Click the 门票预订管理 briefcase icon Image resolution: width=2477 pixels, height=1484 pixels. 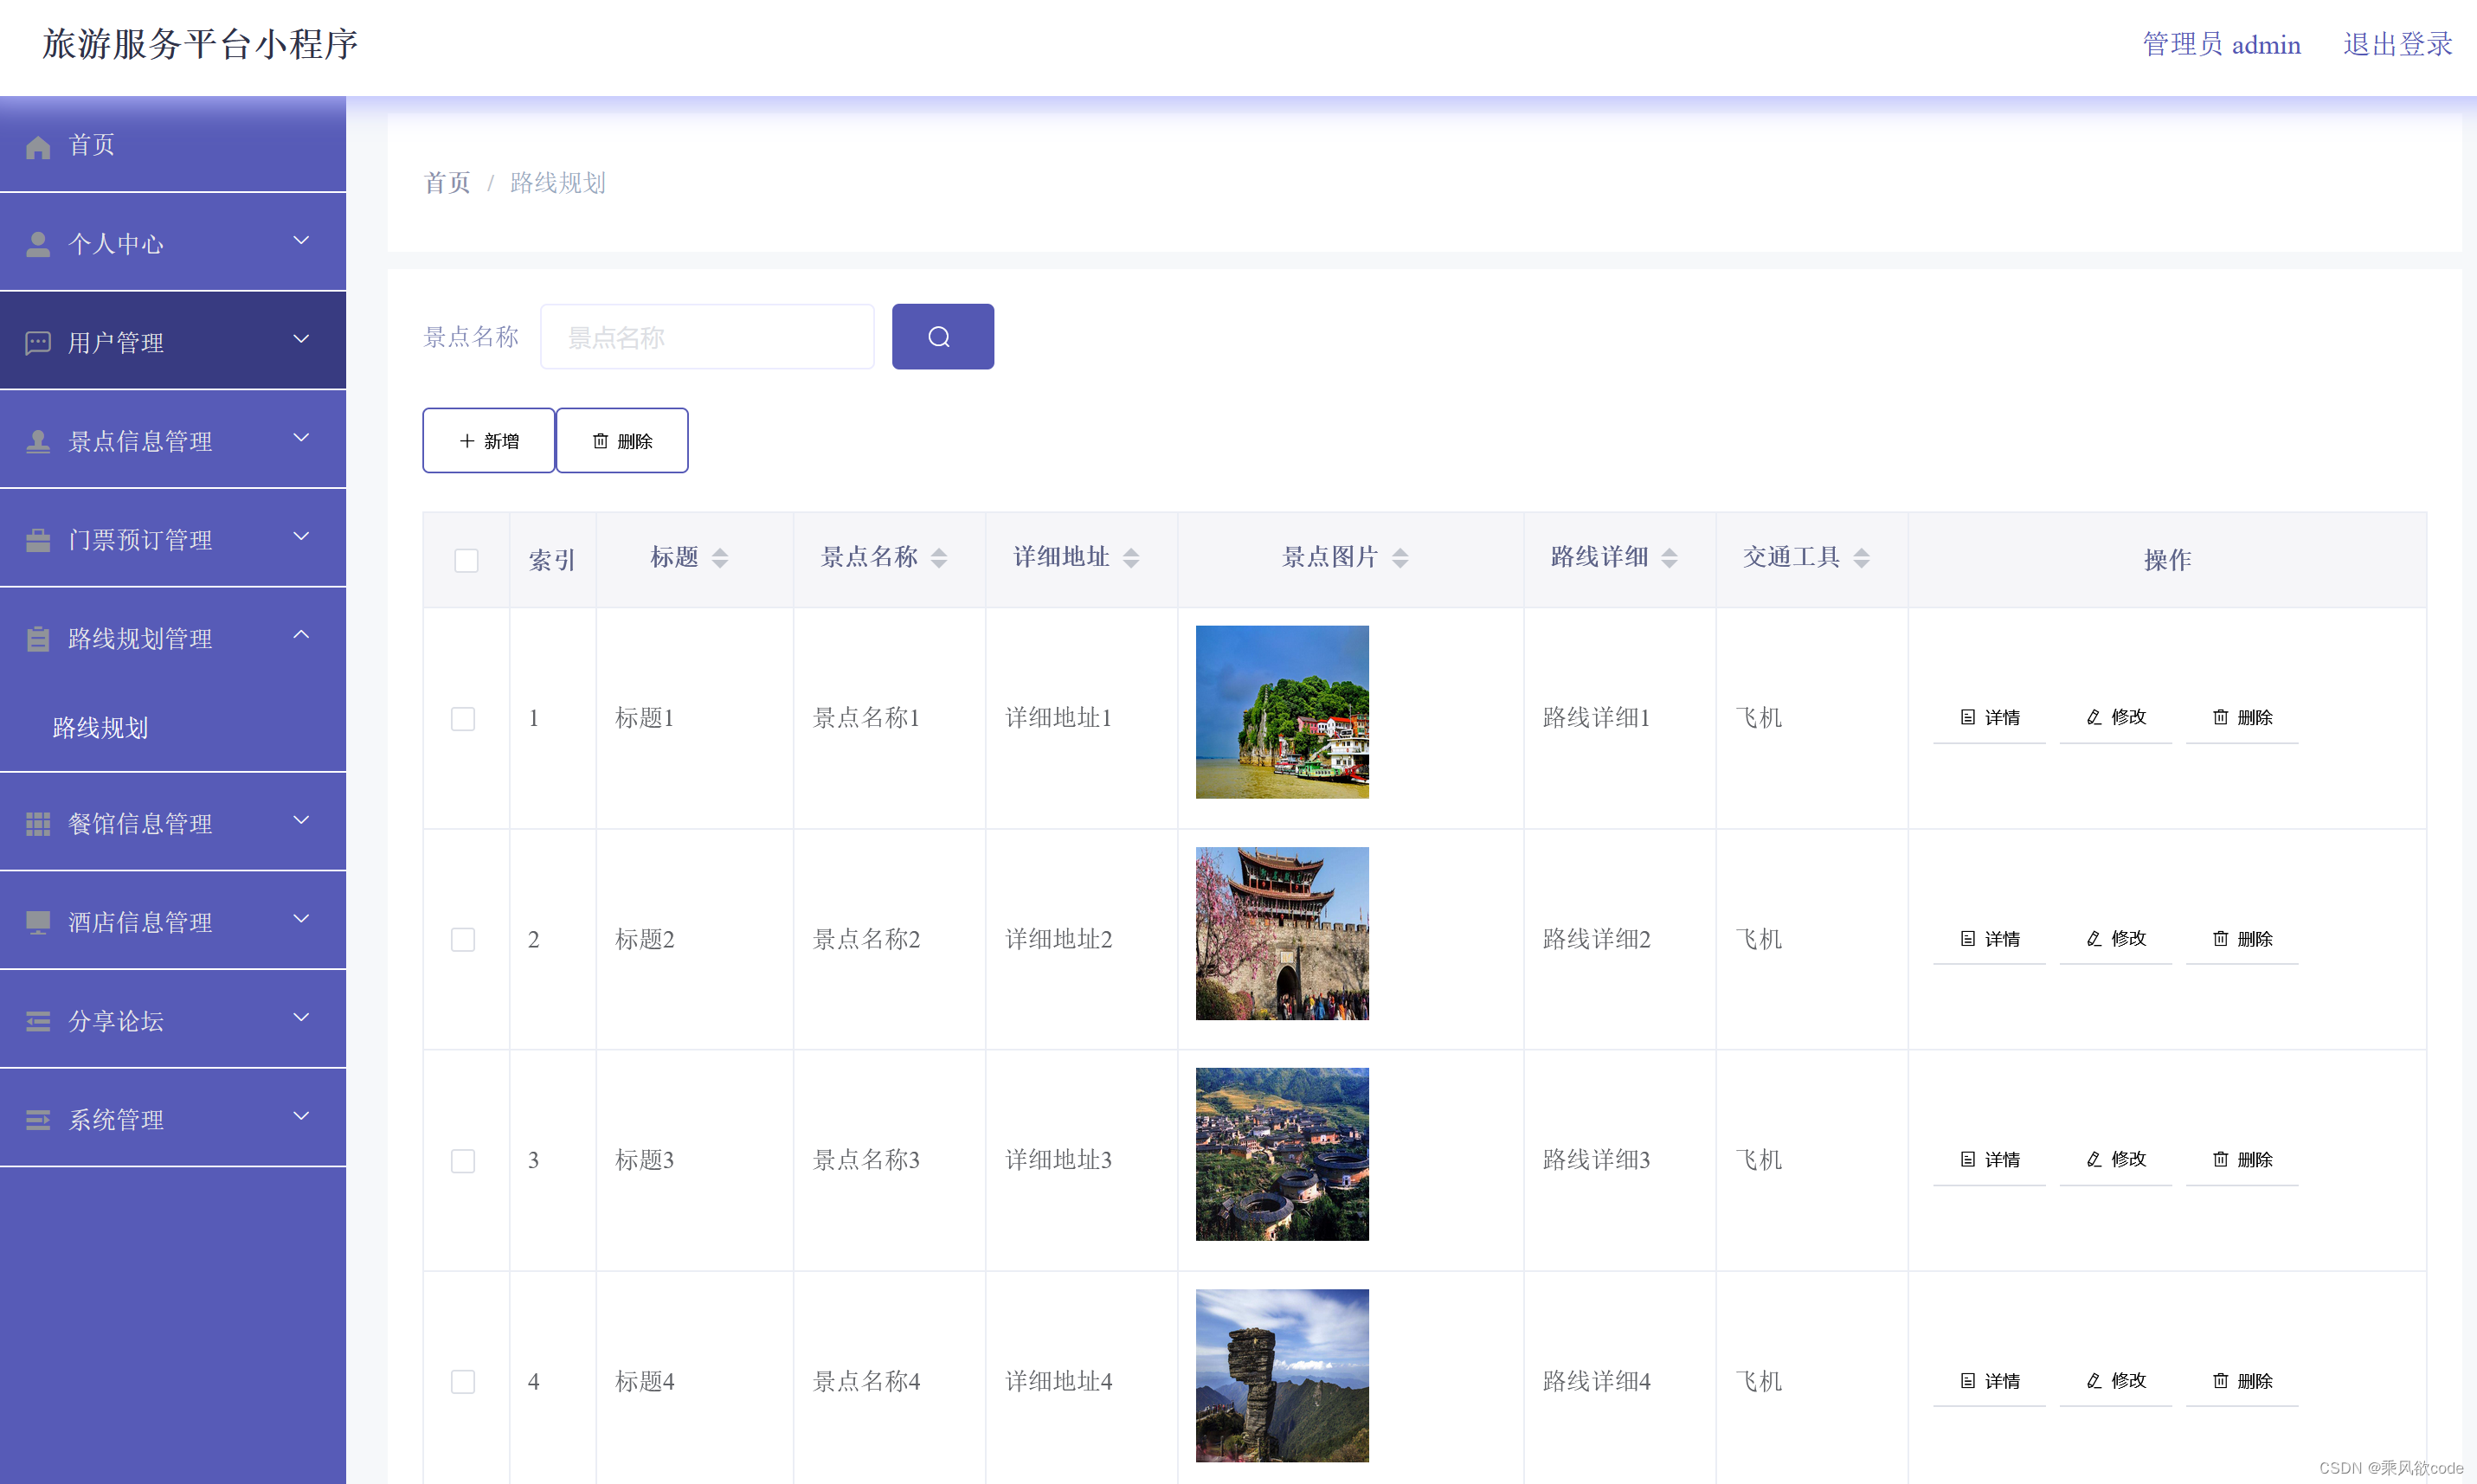click(38, 540)
